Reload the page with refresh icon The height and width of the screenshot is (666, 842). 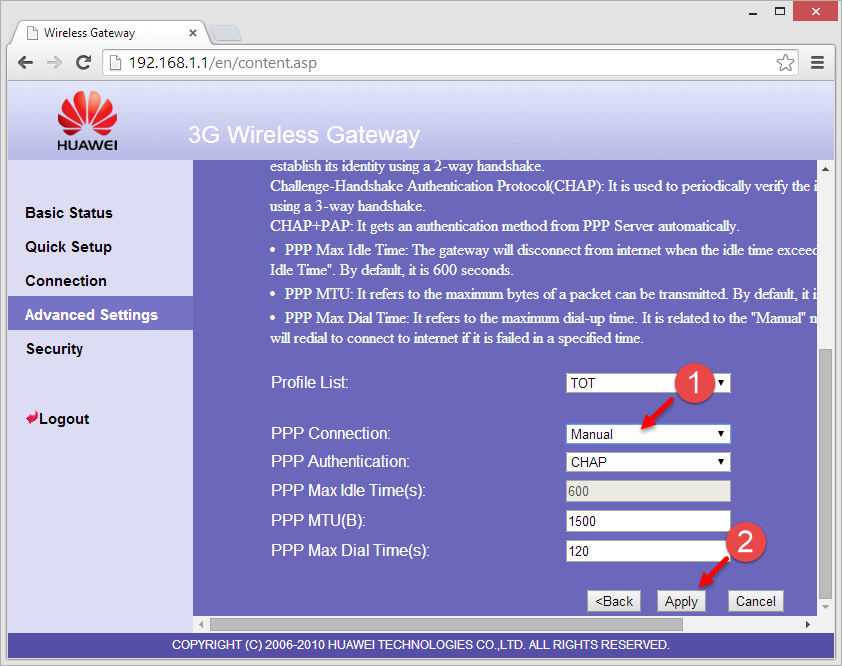(x=83, y=63)
